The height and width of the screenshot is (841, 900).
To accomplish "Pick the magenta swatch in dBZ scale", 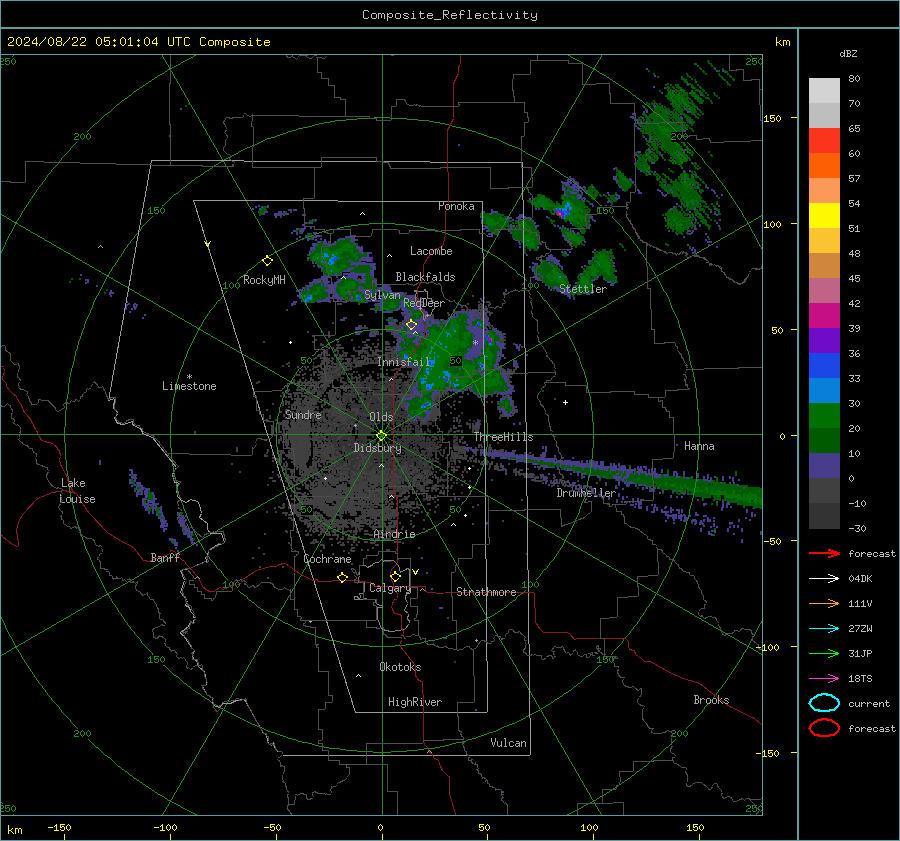I will tap(824, 316).
